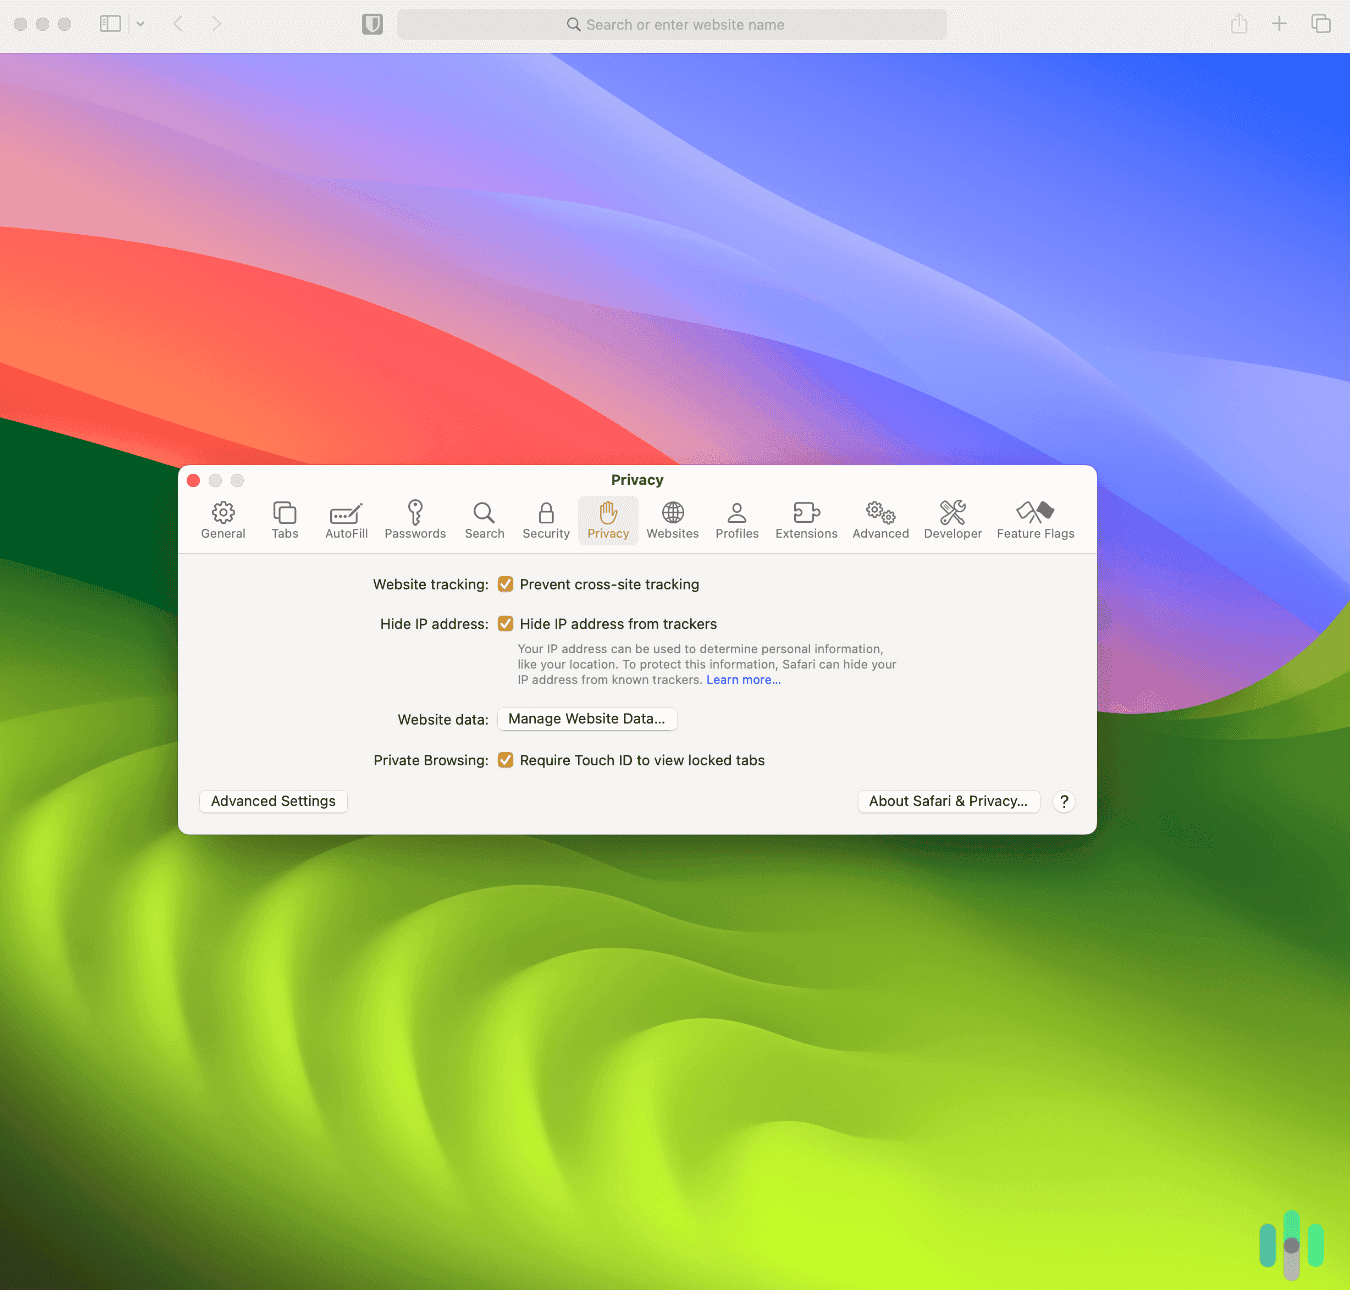Open the Extensions settings pane
The height and width of the screenshot is (1290, 1350).
point(806,519)
